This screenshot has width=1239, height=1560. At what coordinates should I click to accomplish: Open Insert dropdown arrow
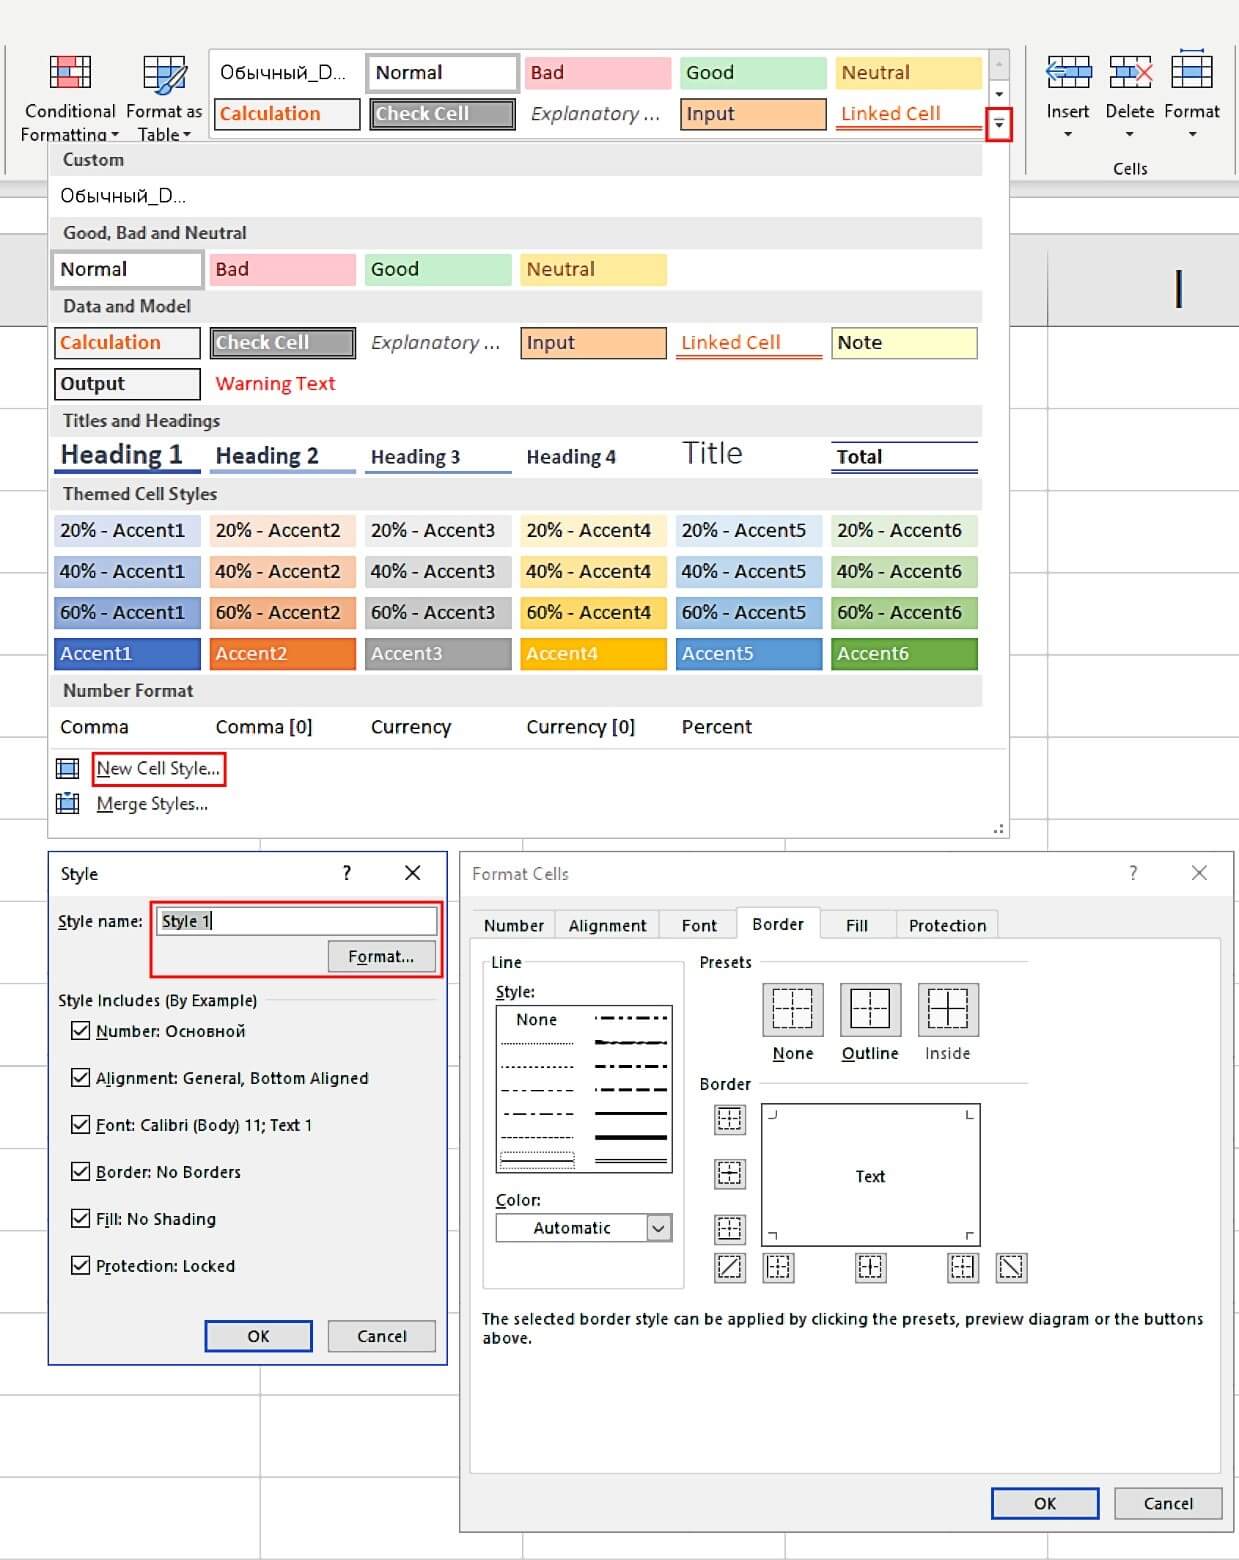tap(1068, 134)
